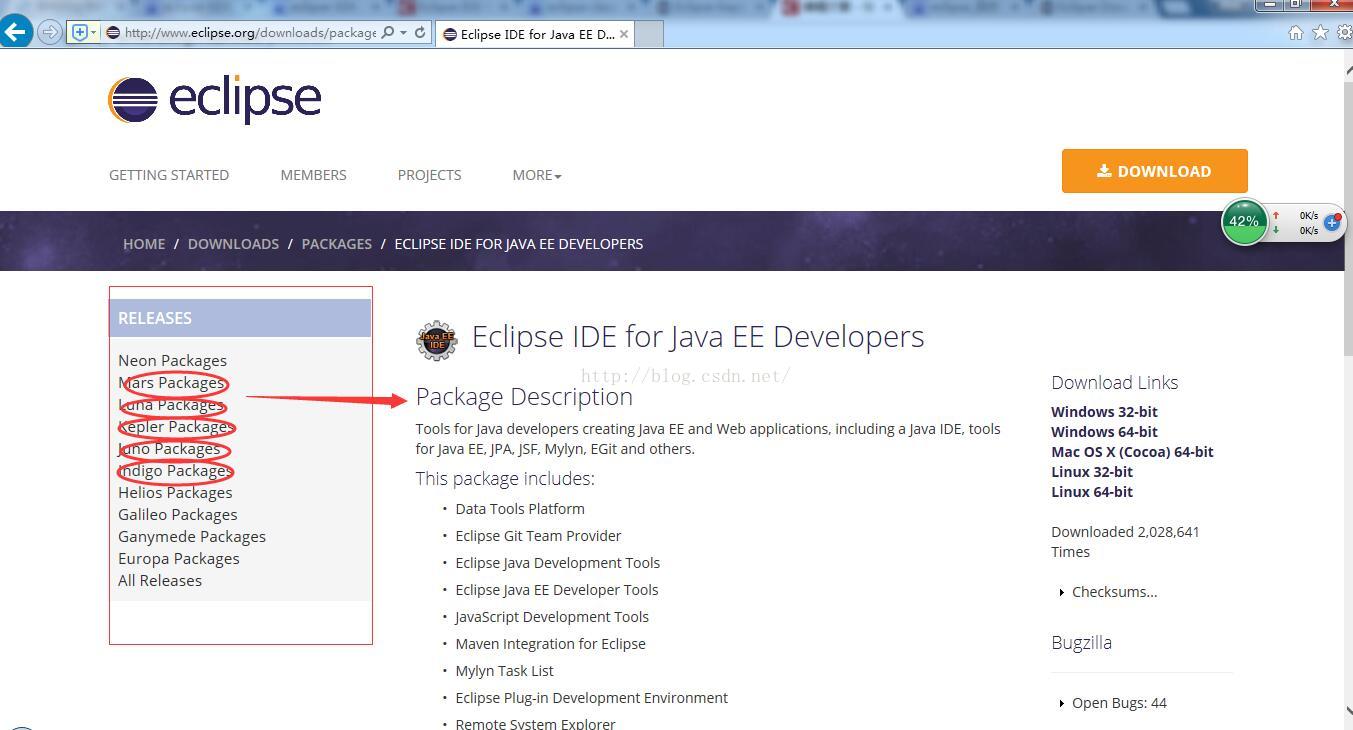Viewport: 1353px width, 730px height.
Task: Click the blue plus icon on speed widget
Action: coord(1332,222)
